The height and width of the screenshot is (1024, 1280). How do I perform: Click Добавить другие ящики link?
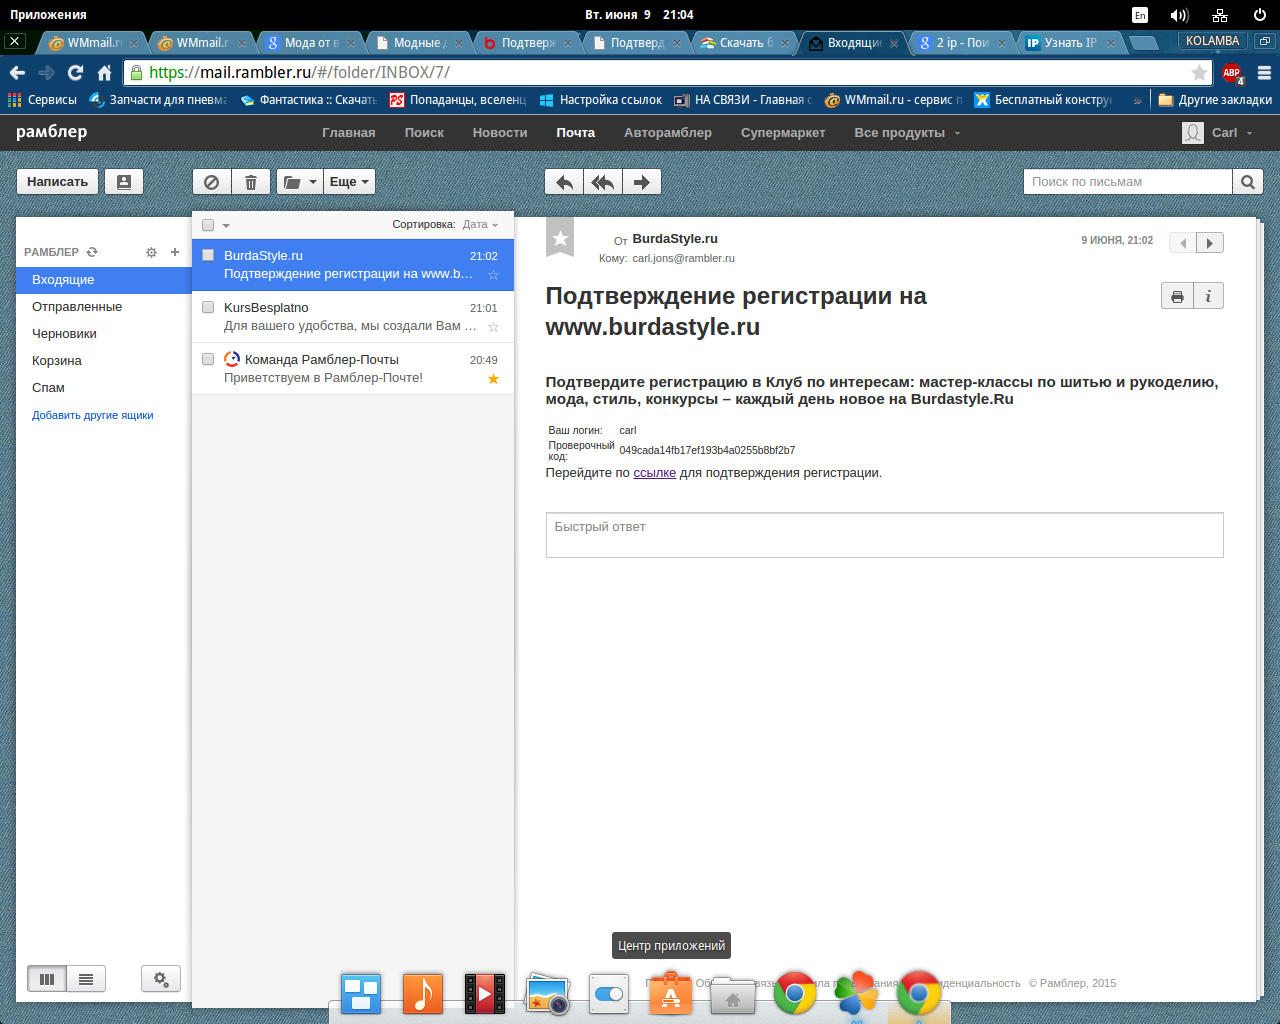(x=93, y=415)
